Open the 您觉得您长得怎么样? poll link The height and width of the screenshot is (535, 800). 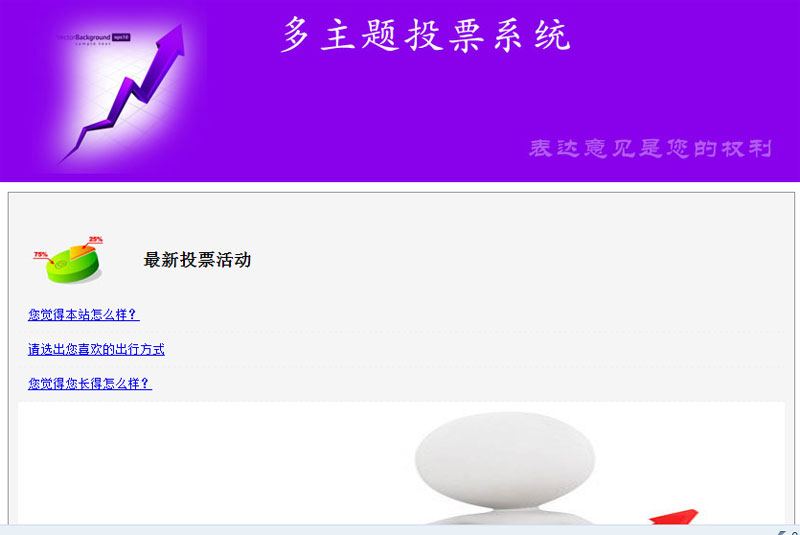[x=90, y=384]
